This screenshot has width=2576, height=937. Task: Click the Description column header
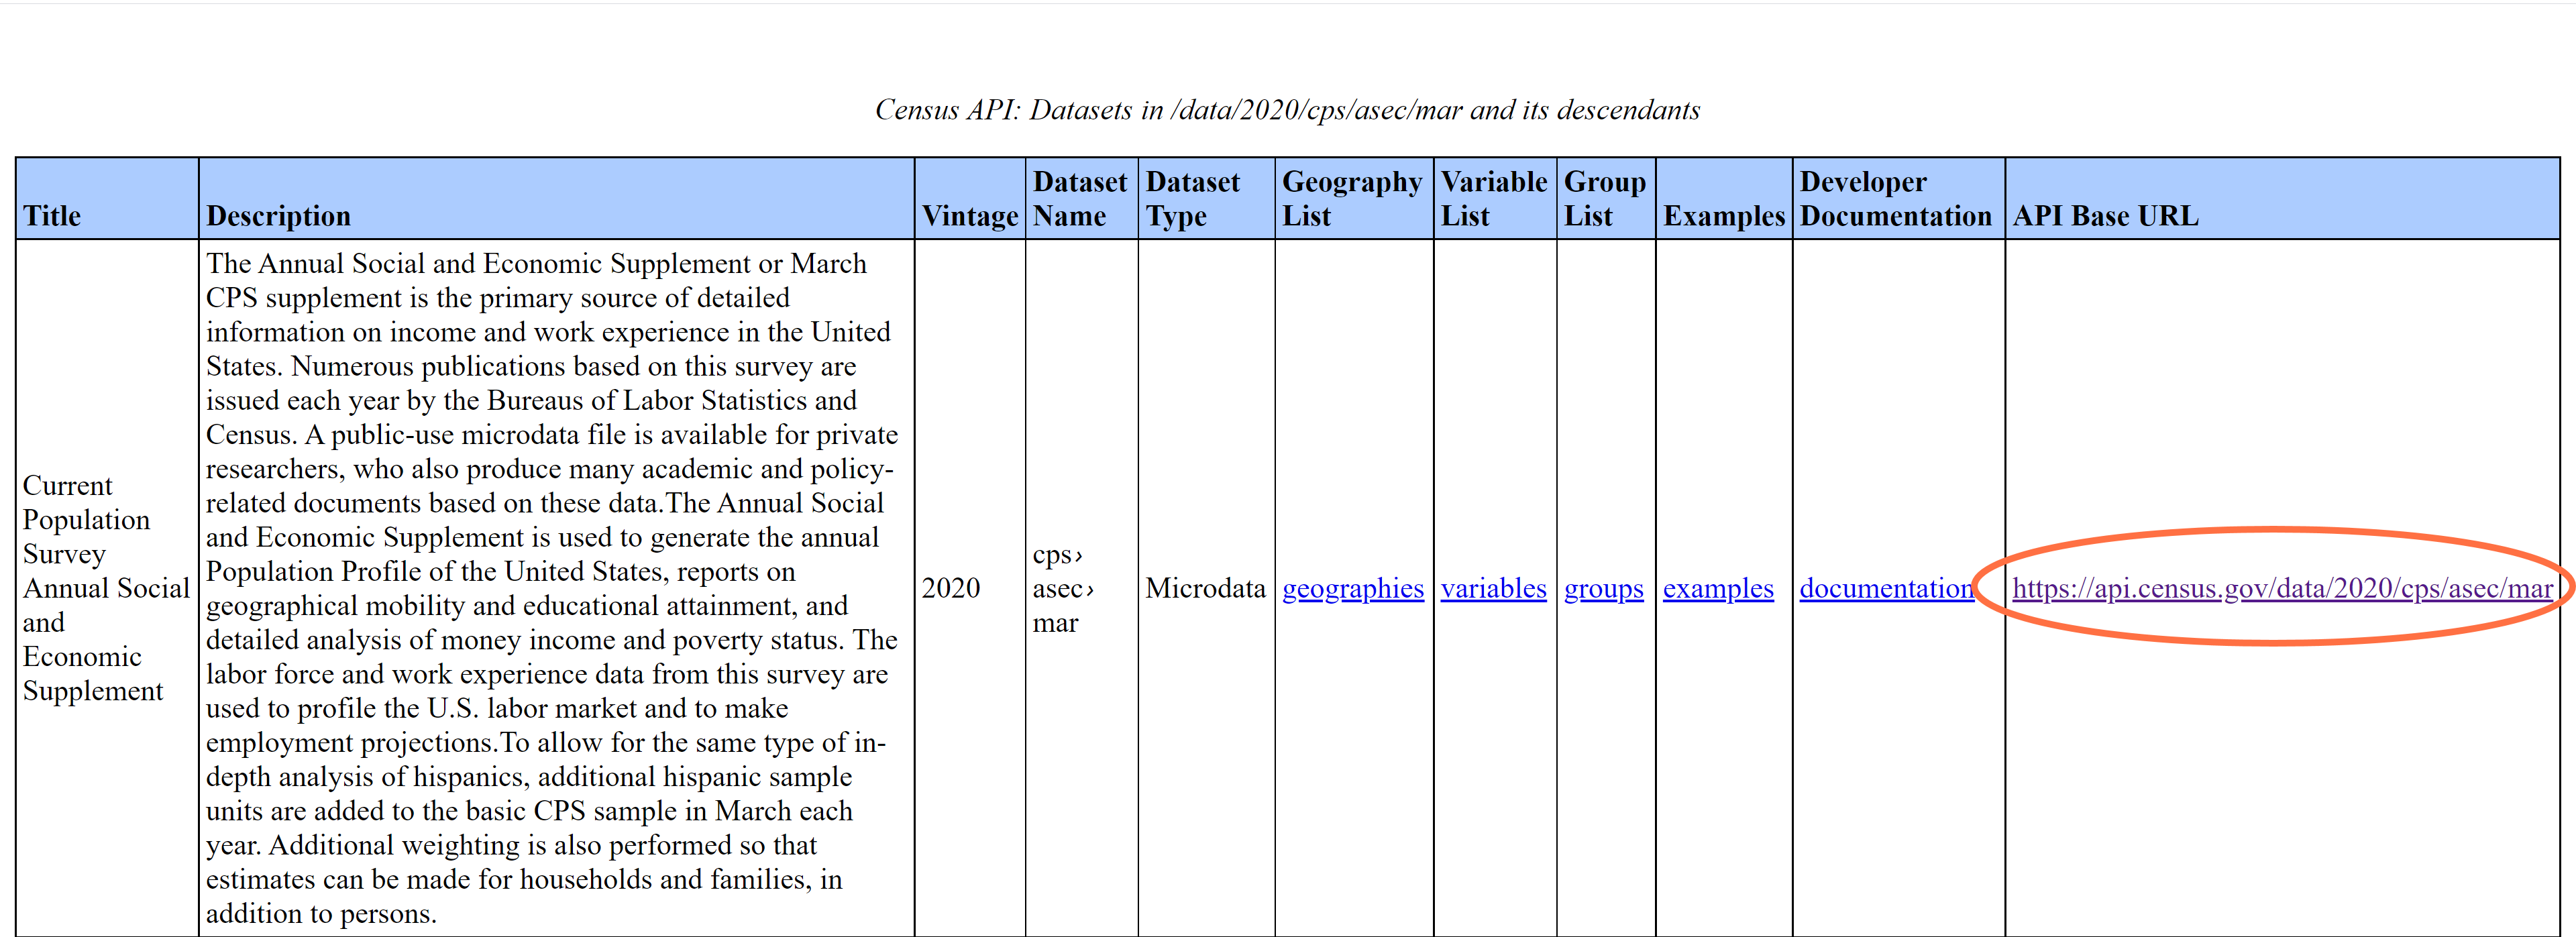pos(278,215)
